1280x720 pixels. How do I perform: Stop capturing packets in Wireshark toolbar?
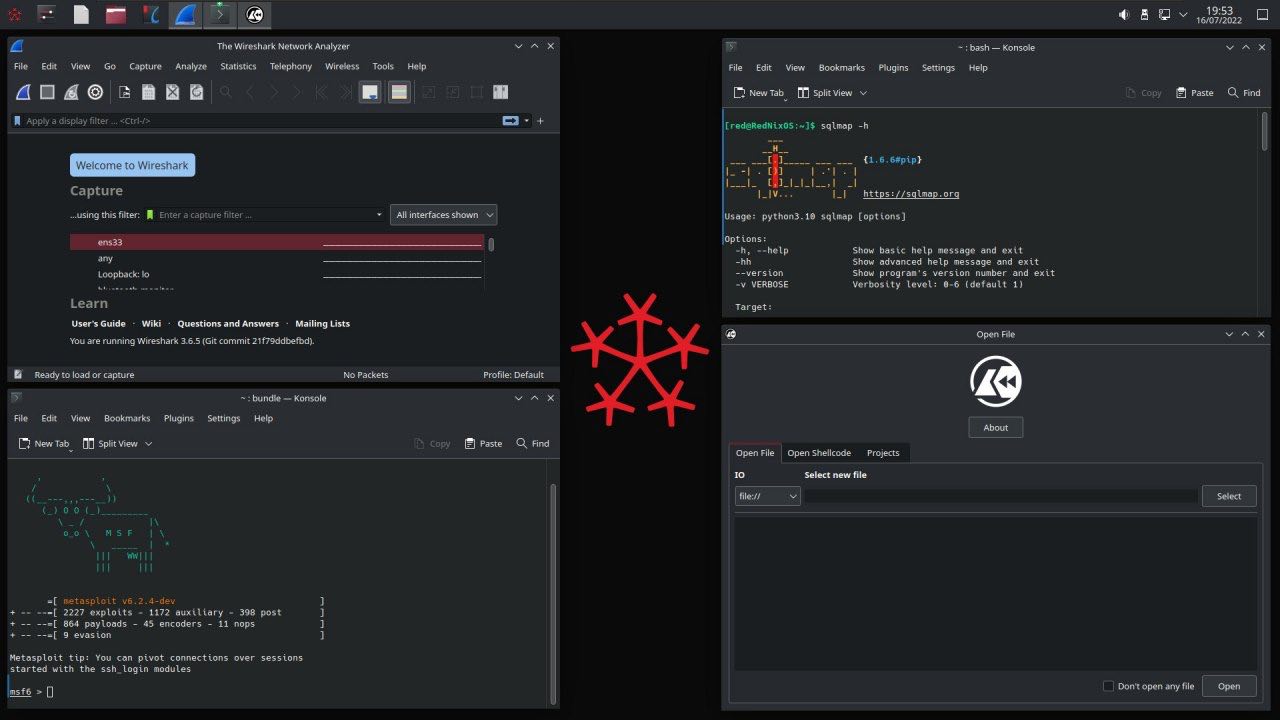coord(47,92)
